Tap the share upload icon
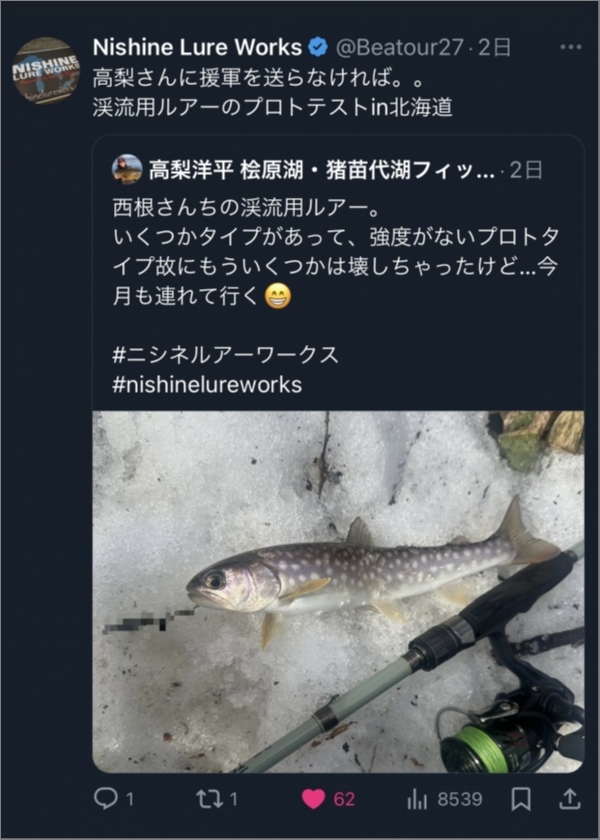Screen dimensions: 600x840 569,799
